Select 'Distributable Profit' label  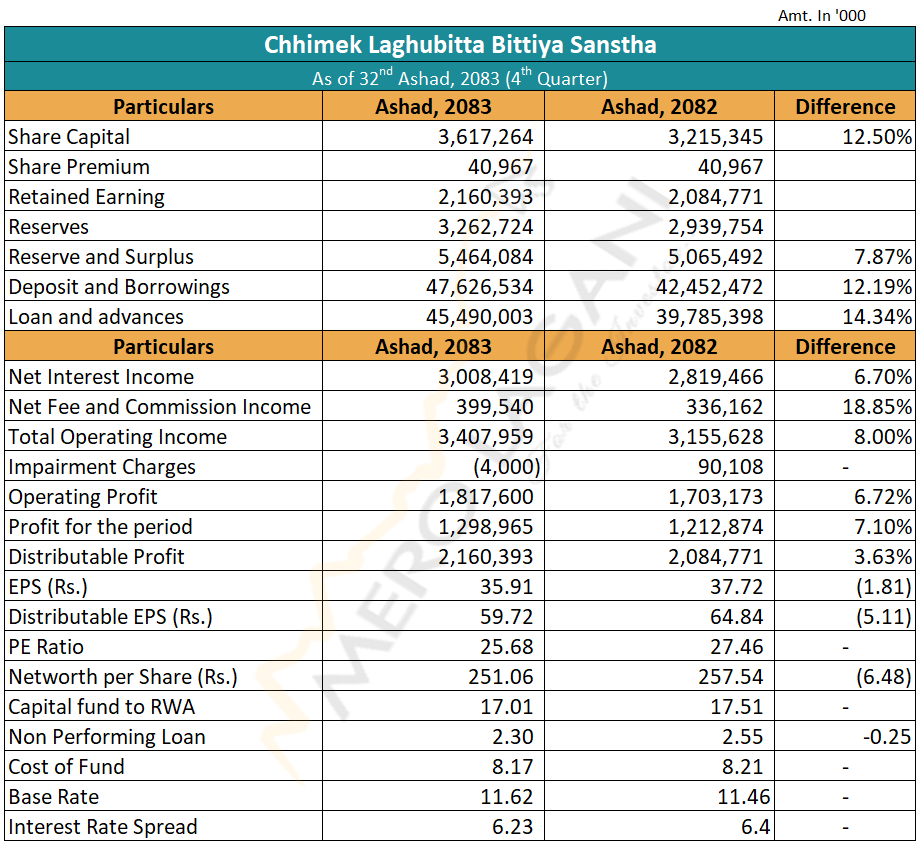(96, 556)
